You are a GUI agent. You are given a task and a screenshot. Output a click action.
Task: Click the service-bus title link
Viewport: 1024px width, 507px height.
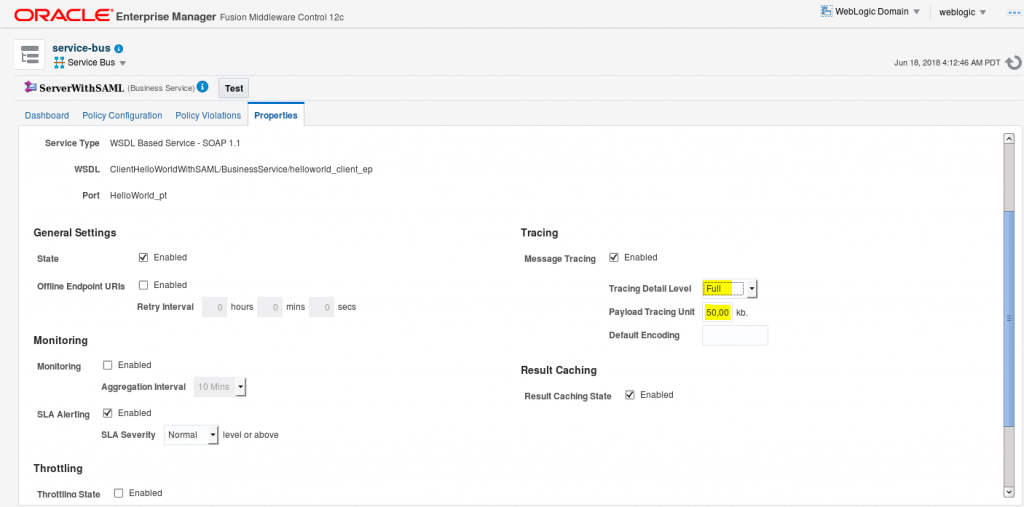81,48
